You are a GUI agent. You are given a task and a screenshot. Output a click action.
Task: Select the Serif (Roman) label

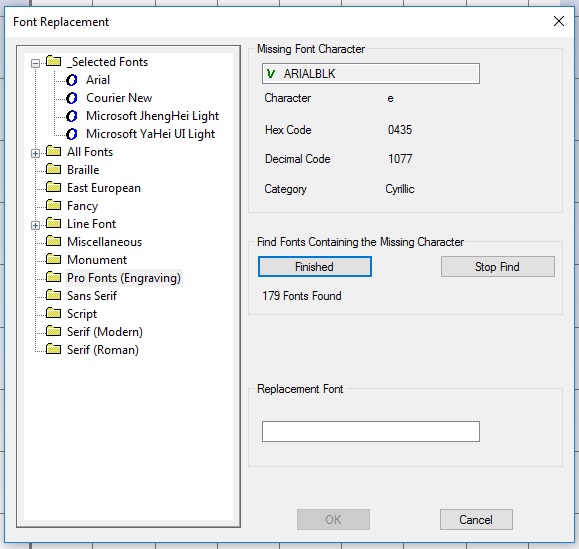(x=103, y=350)
